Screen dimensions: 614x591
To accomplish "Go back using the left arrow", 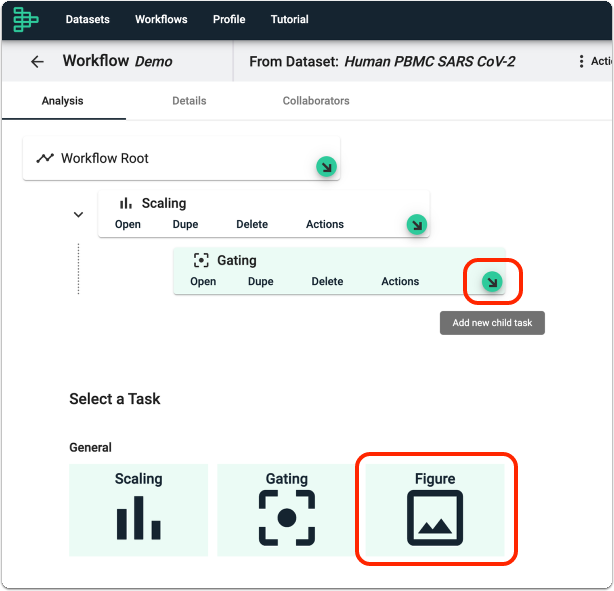I will click(x=37, y=61).
